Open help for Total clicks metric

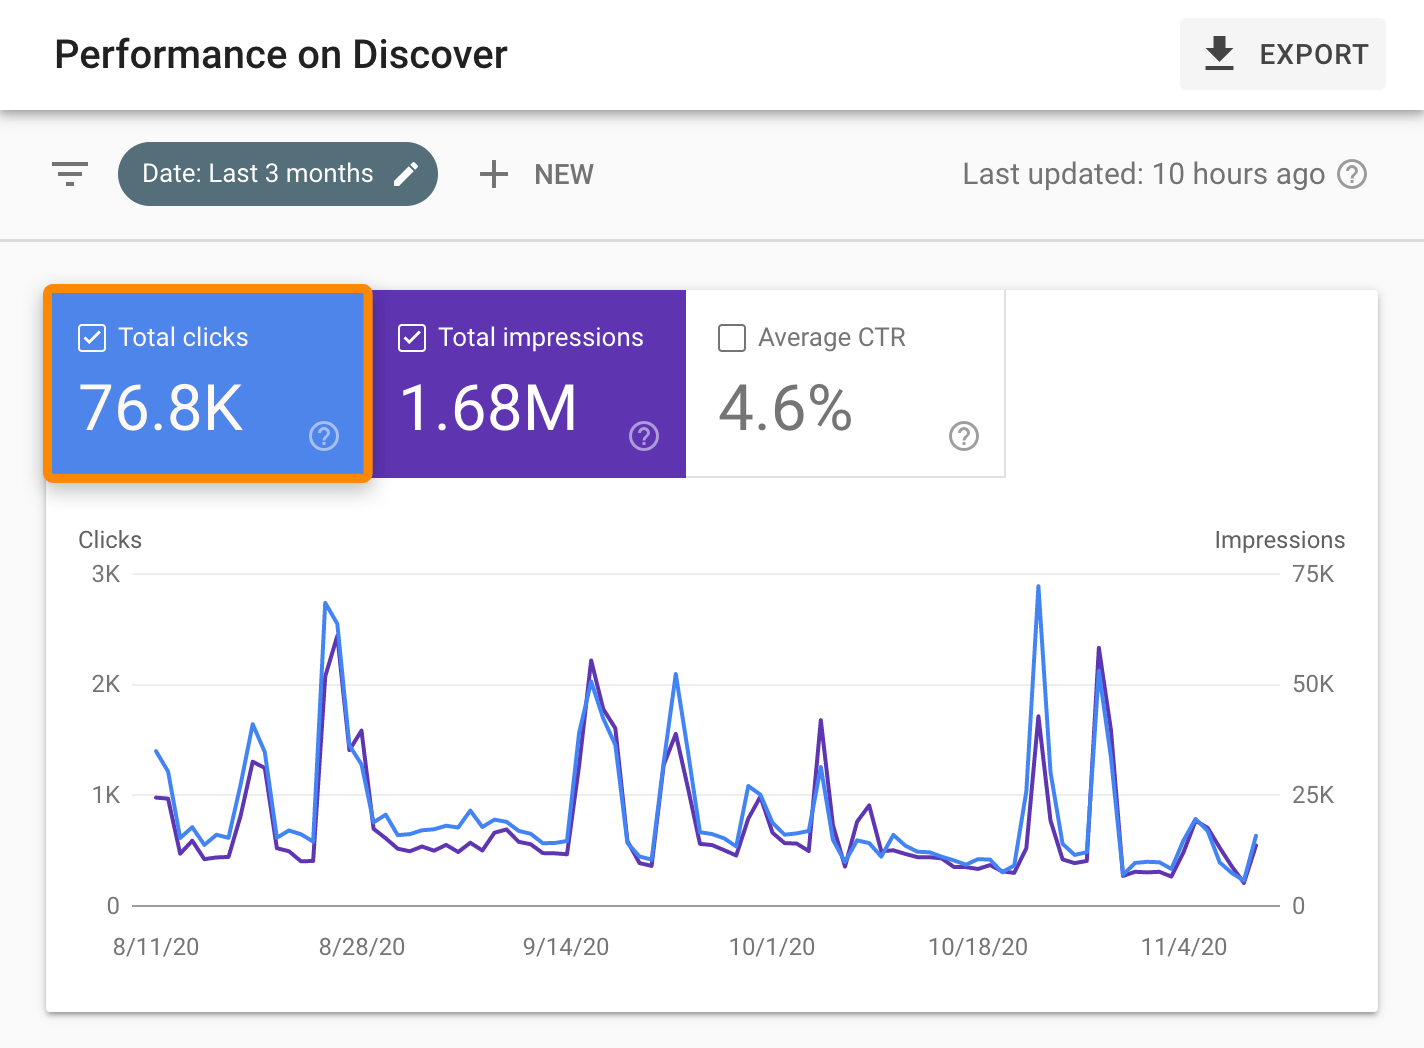pyautogui.click(x=323, y=436)
